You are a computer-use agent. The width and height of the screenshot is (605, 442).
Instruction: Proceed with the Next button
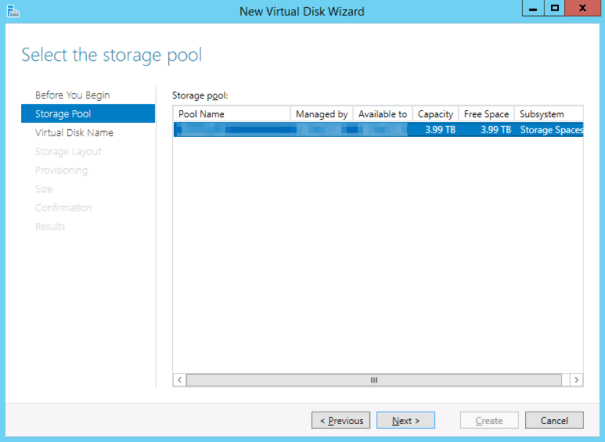coord(405,420)
